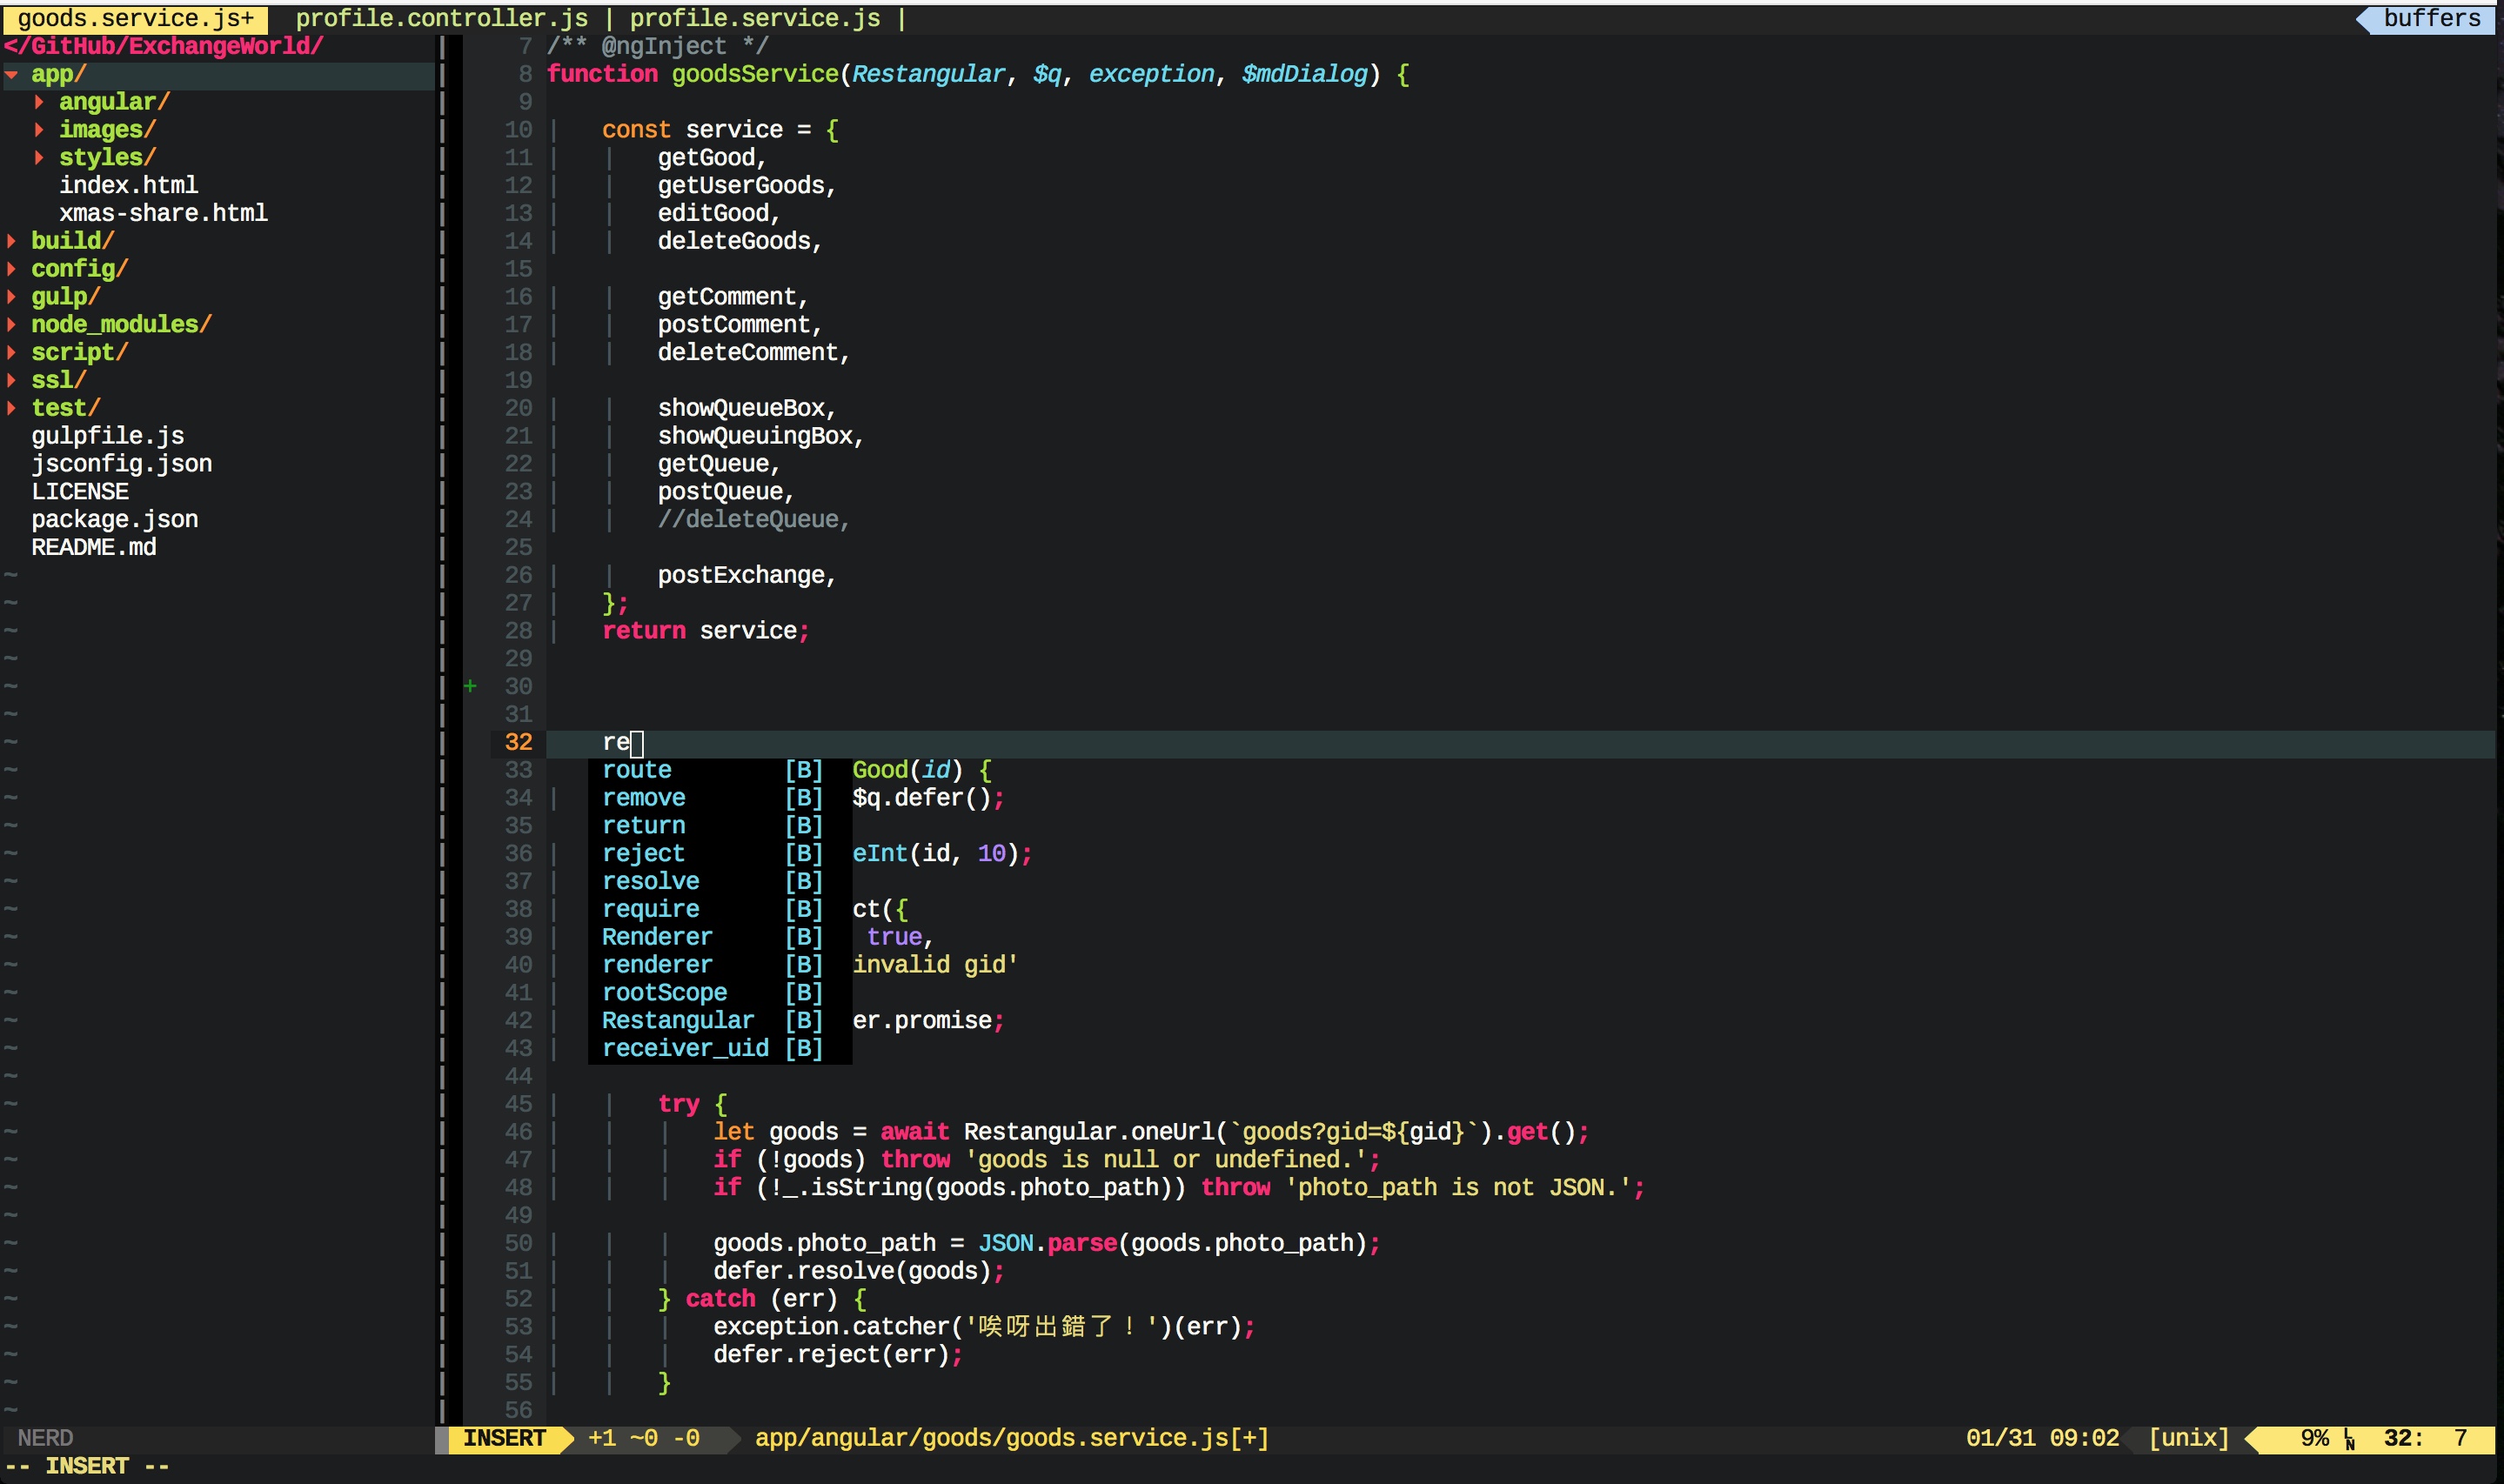Screen dimensions: 2504x1484
Task: Expand the angular/ folder arrow
Action: click(x=39, y=102)
